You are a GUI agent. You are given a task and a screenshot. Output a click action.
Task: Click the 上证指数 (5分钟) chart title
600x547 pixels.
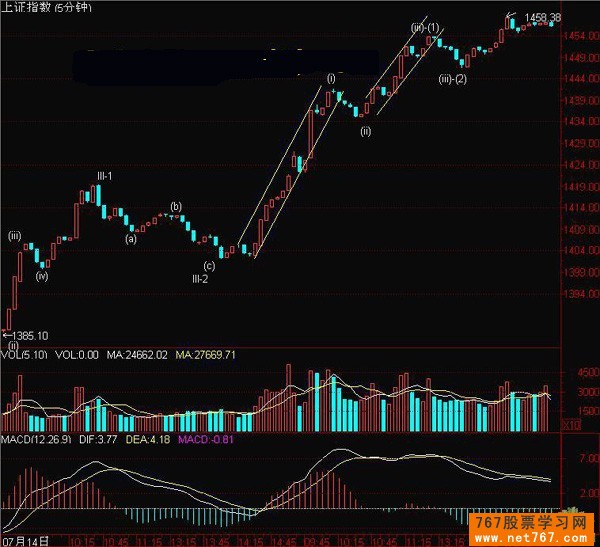tap(46, 7)
